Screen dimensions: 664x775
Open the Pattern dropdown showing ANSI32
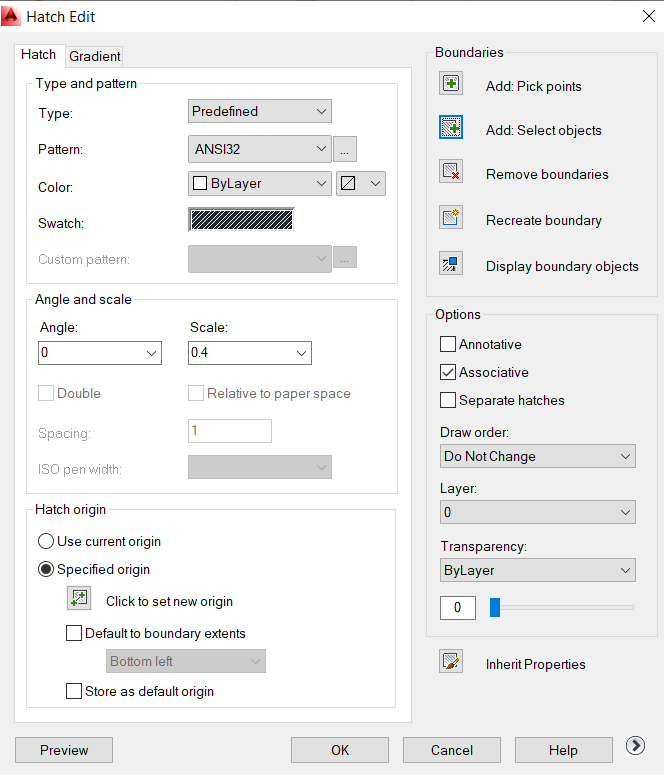pos(259,149)
